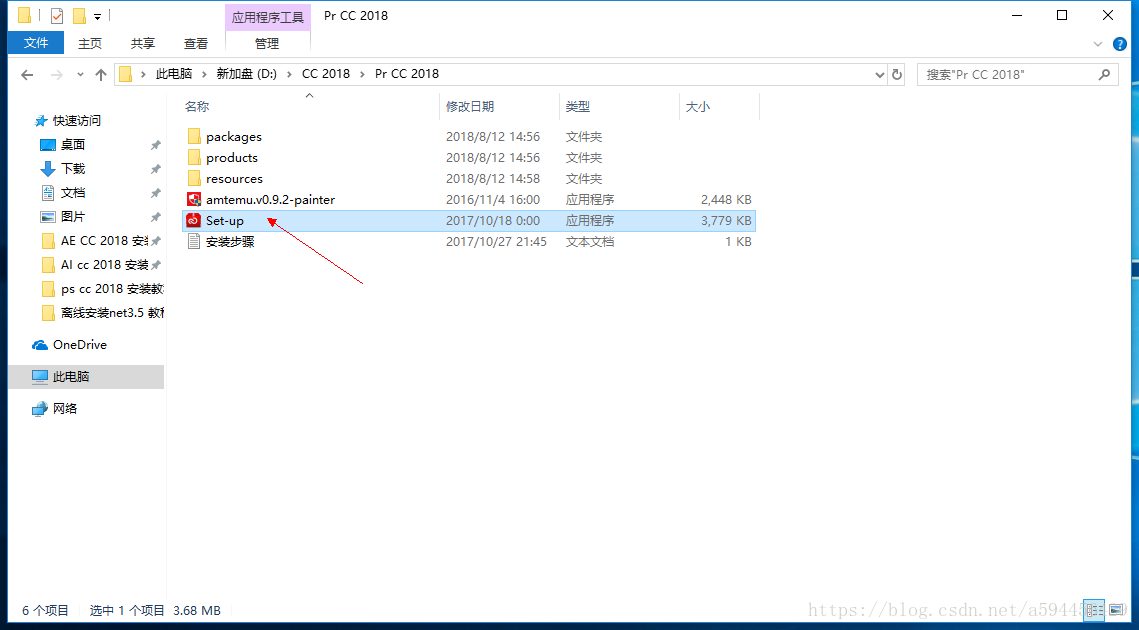This screenshot has width=1139, height=630.
Task: Click the Forward navigation arrow
Action: (x=56, y=74)
